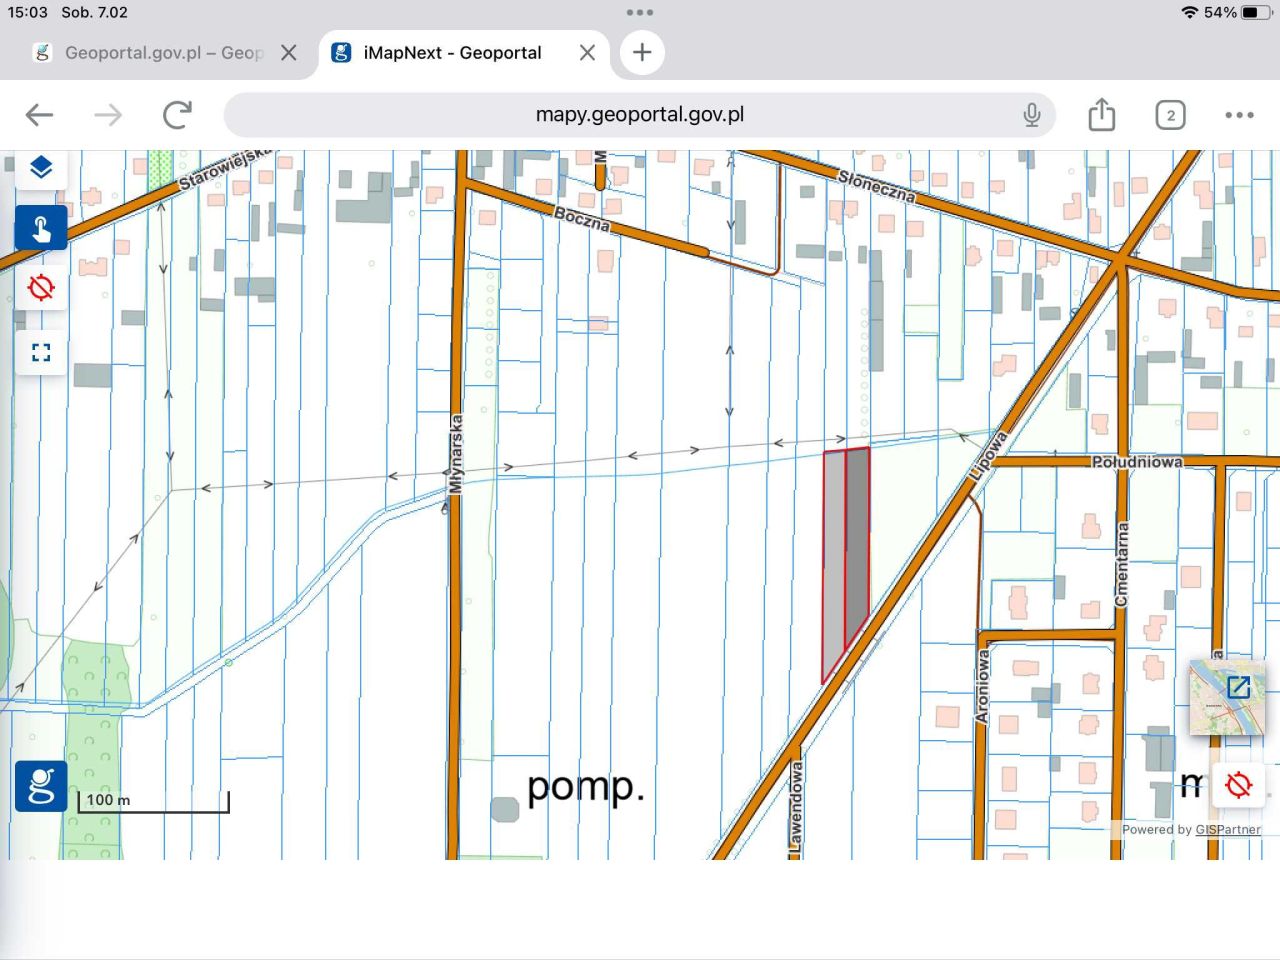Open a new browser tab
This screenshot has width=1280, height=960.
point(642,53)
